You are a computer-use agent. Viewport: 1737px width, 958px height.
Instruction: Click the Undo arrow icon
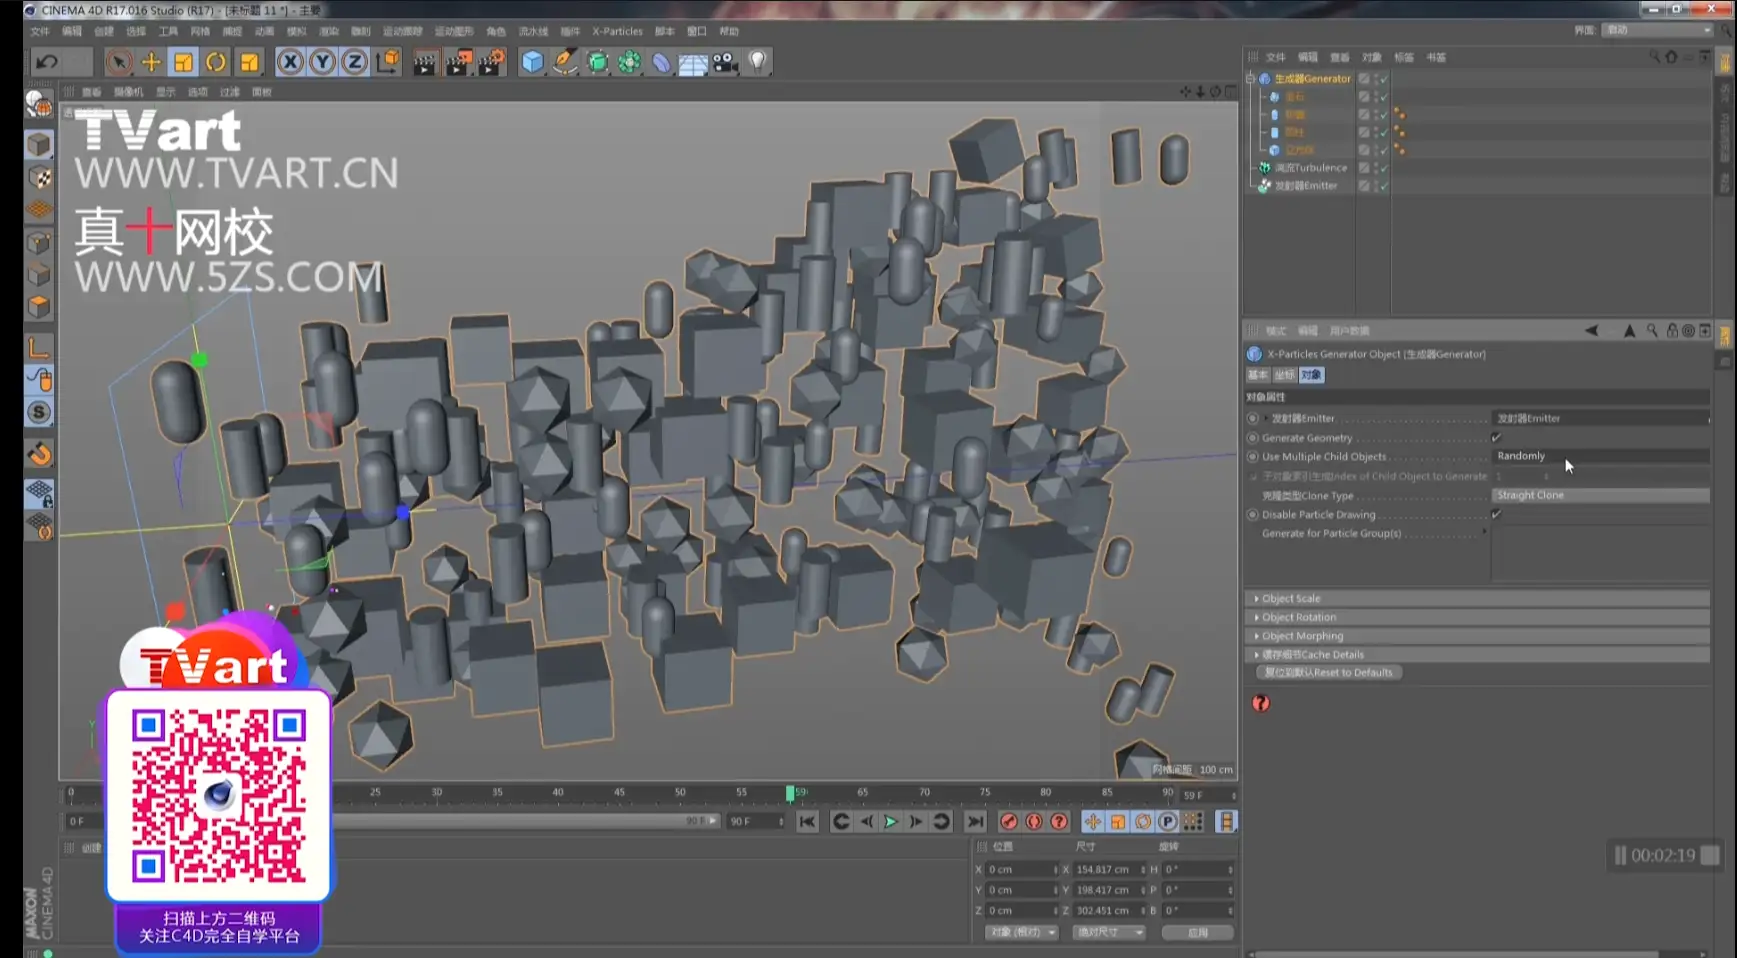pyautogui.click(x=47, y=62)
